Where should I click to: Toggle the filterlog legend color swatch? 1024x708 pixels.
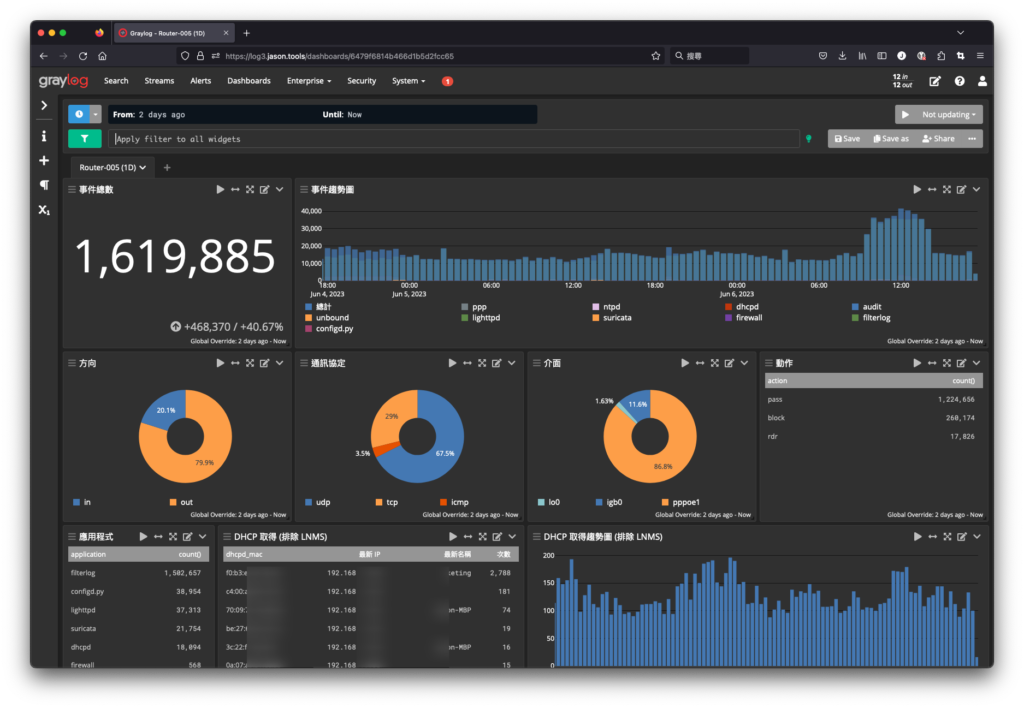[x=855, y=318]
